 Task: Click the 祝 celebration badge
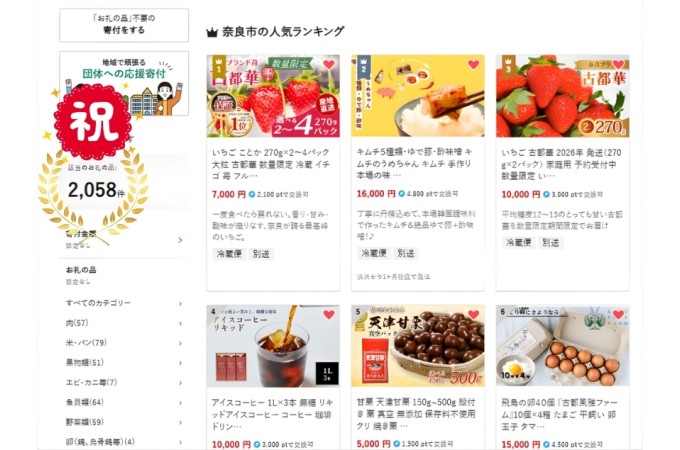pyautogui.click(x=92, y=122)
